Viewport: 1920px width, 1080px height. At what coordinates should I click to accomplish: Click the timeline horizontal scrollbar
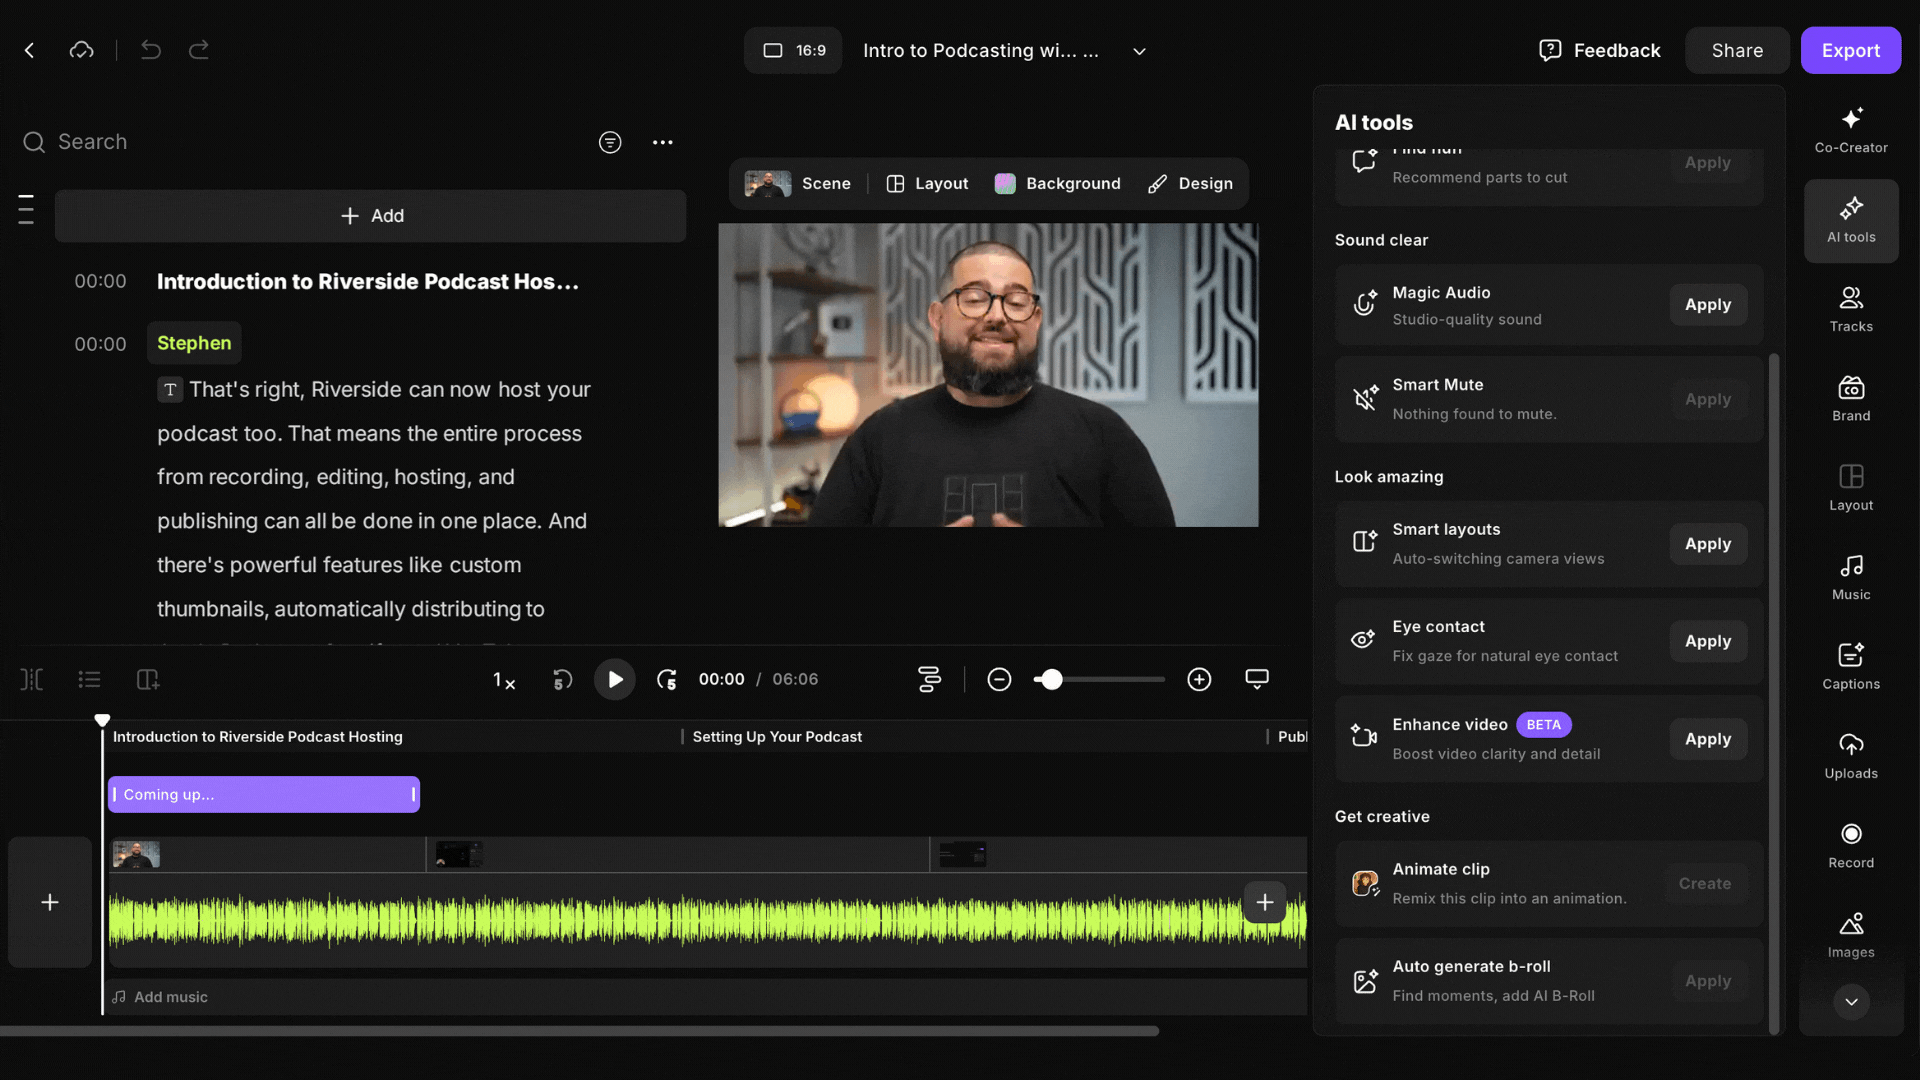pyautogui.click(x=580, y=1031)
